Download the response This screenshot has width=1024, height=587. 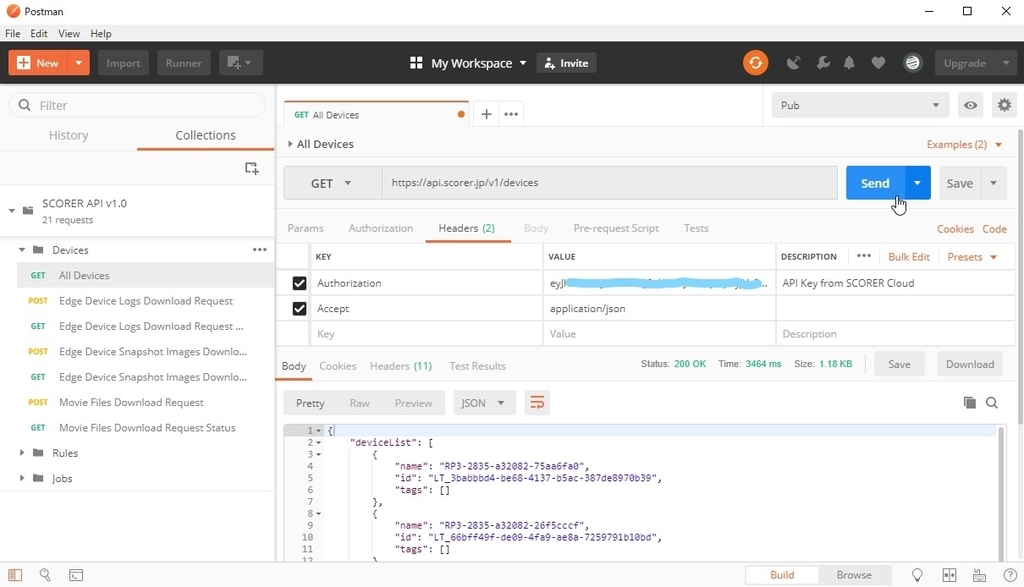point(970,364)
